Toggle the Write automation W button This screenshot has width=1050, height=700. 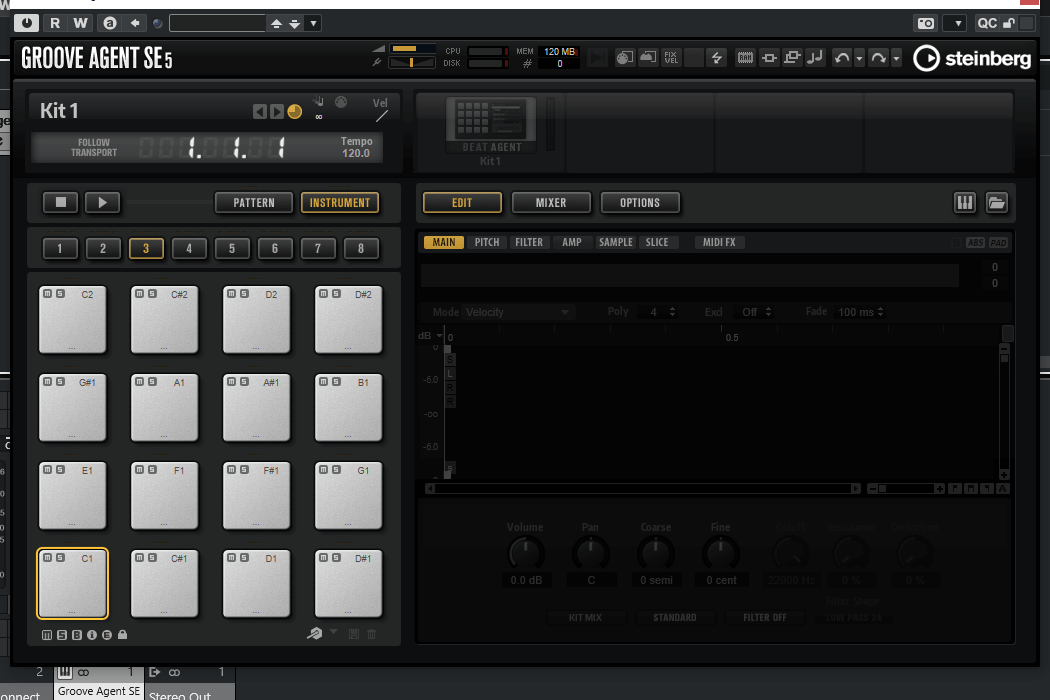pos(80,23)
